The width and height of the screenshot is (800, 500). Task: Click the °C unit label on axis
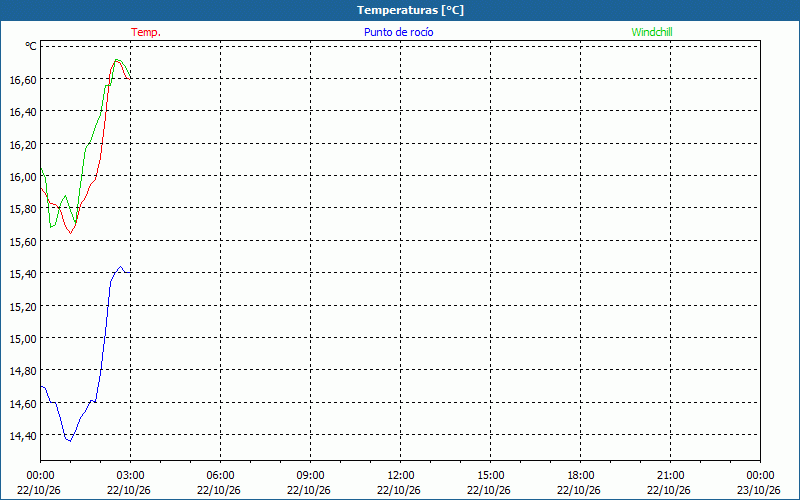coord(31,46)
